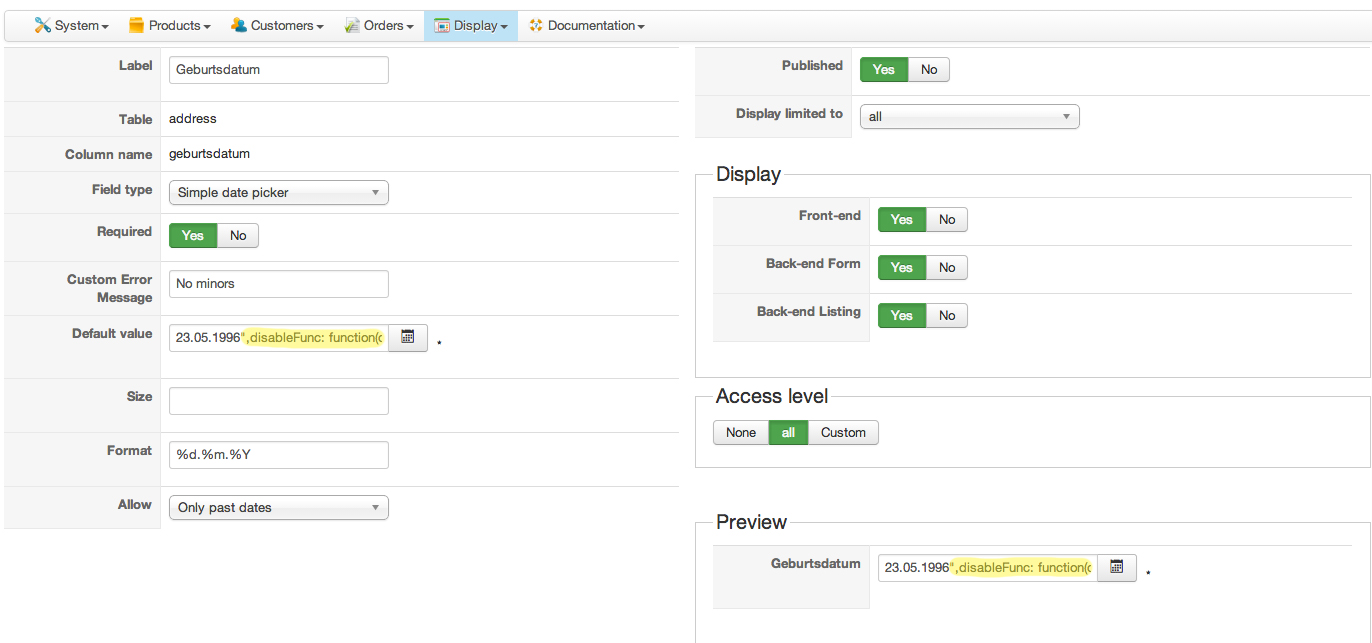
Task: Open calendar picker in Preview Geburtsdatum
Action: pos(1117,568)
